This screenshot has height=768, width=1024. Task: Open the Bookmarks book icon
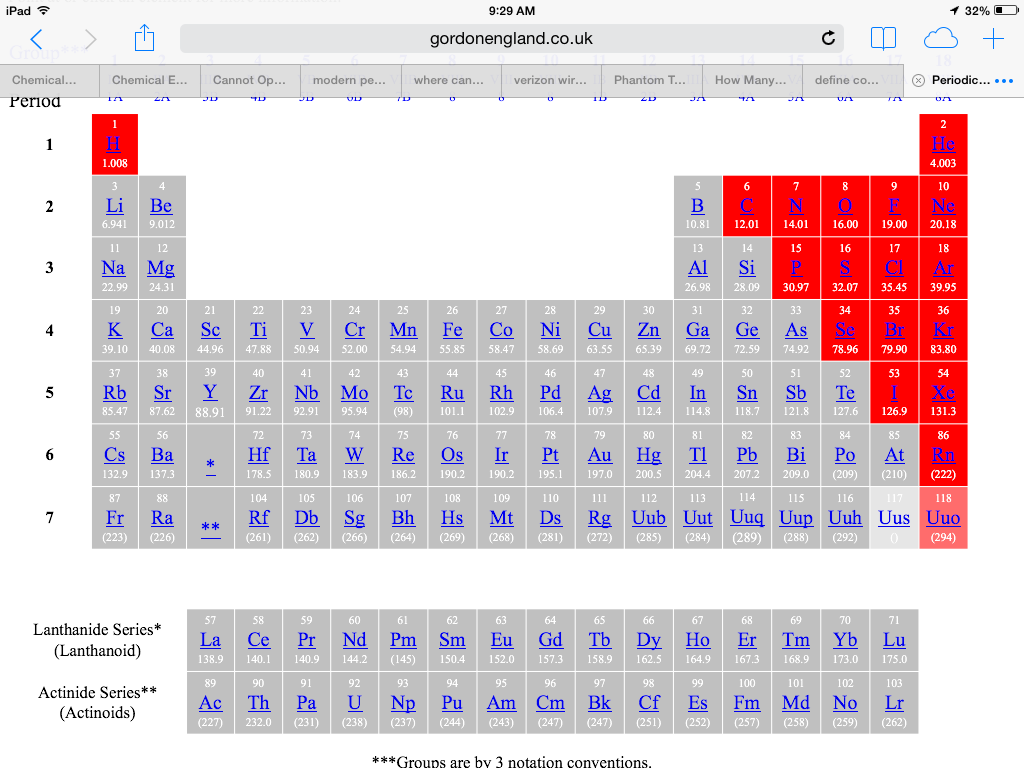[x=883, y=39]
